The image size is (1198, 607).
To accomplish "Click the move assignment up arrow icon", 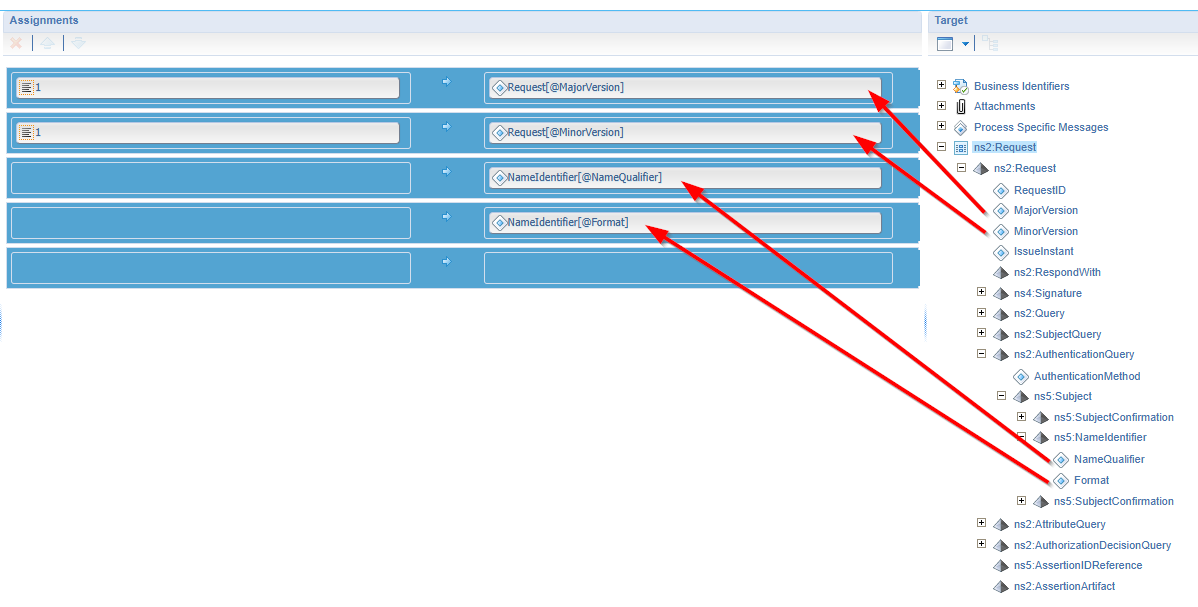I will point(47,43).
